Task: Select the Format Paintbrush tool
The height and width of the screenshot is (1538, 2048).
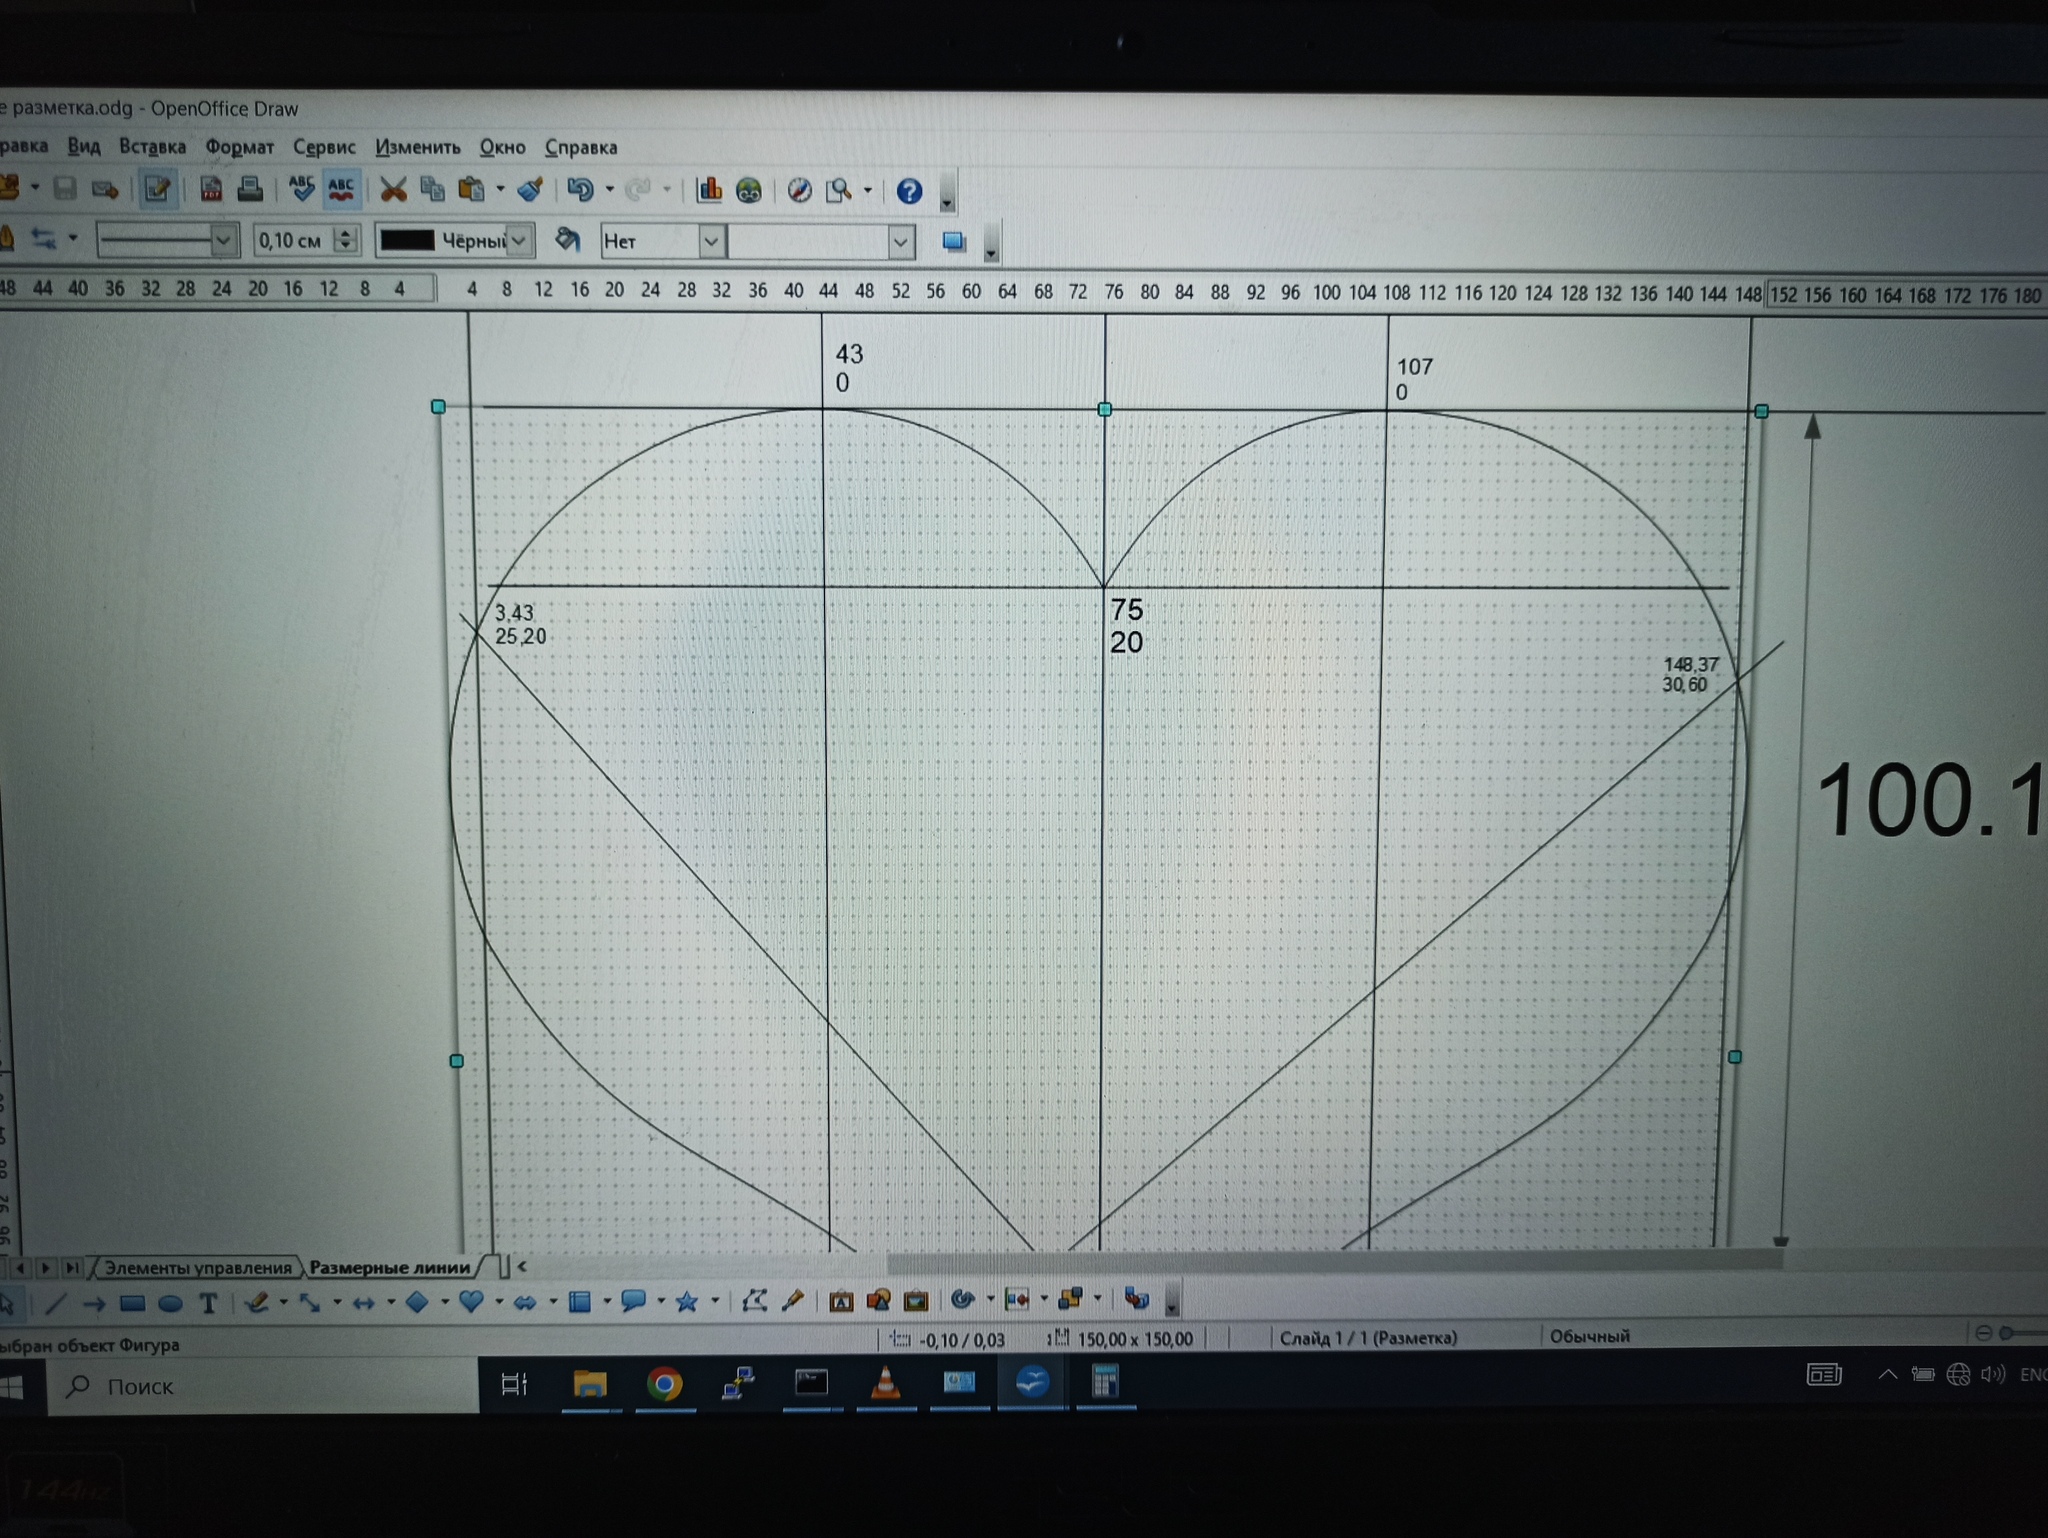Action: pyautogui.click(x=530, y=189)
